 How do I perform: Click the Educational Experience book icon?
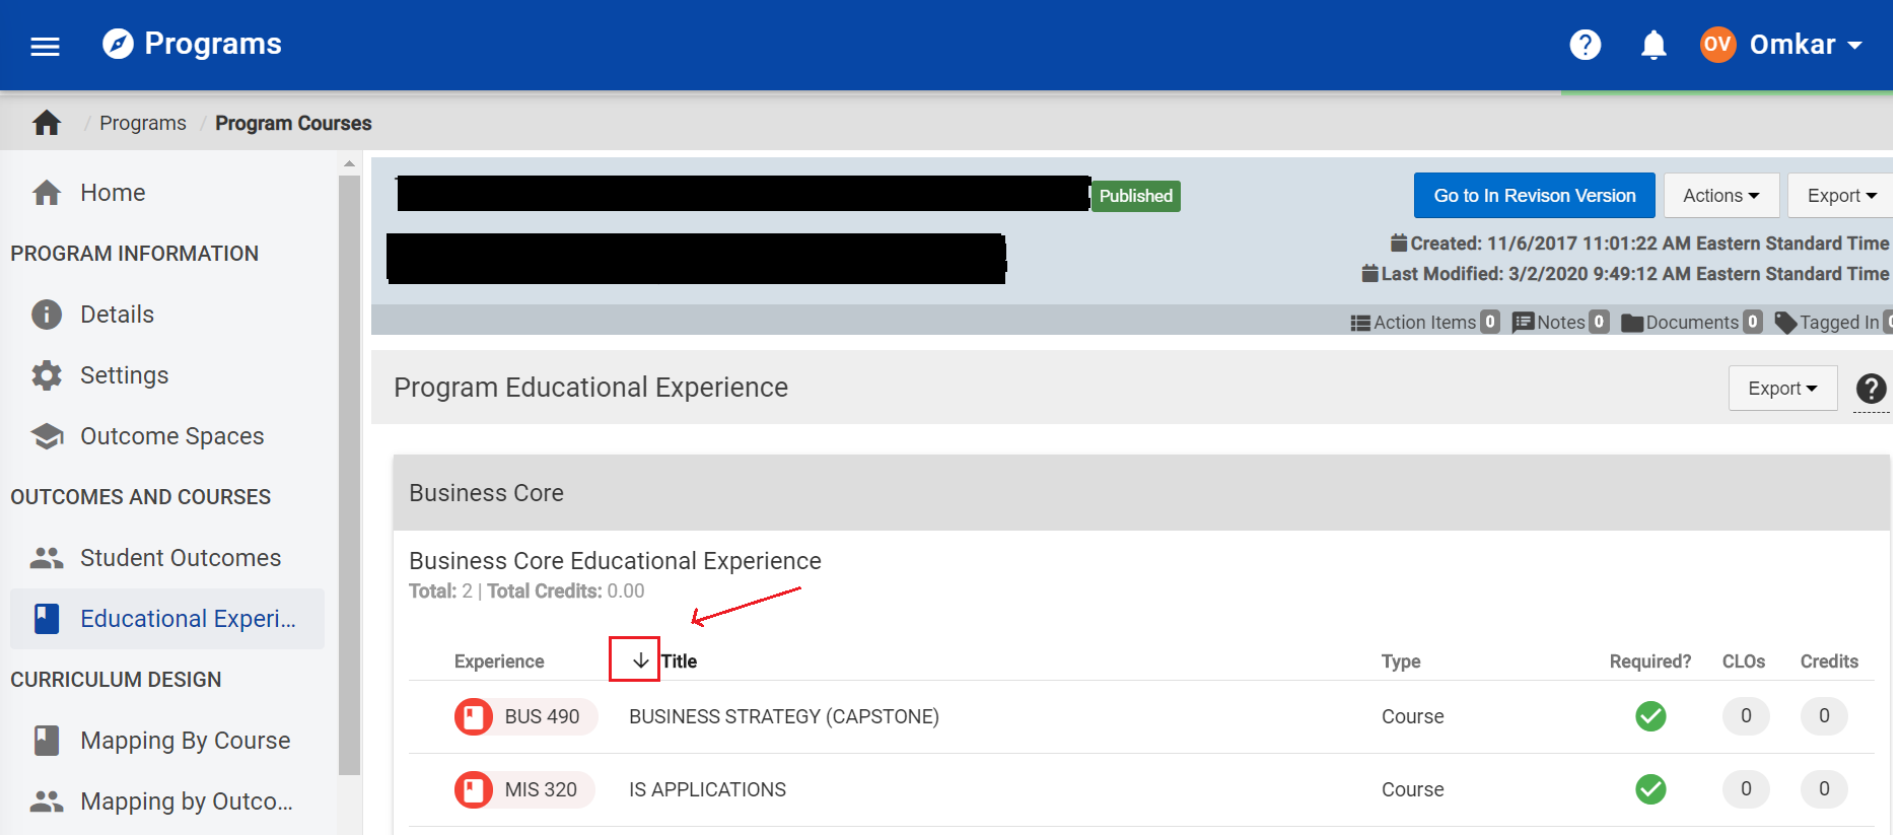(46, 619)
